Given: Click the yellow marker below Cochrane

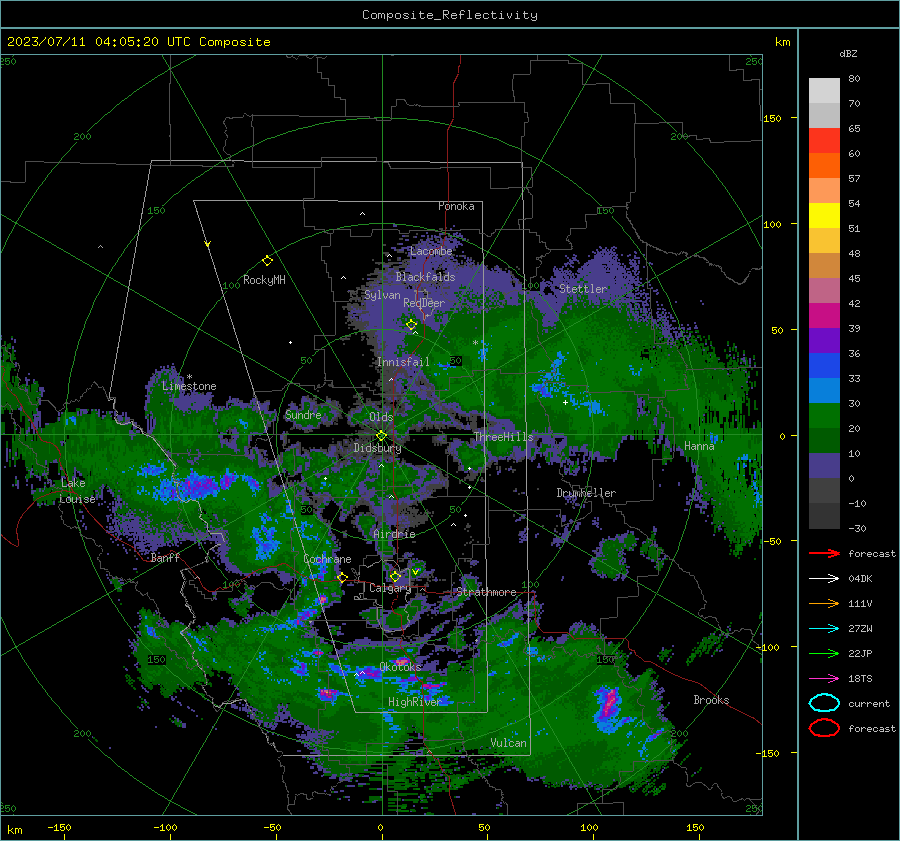Looking at the screenshot, I should (343, 577).
